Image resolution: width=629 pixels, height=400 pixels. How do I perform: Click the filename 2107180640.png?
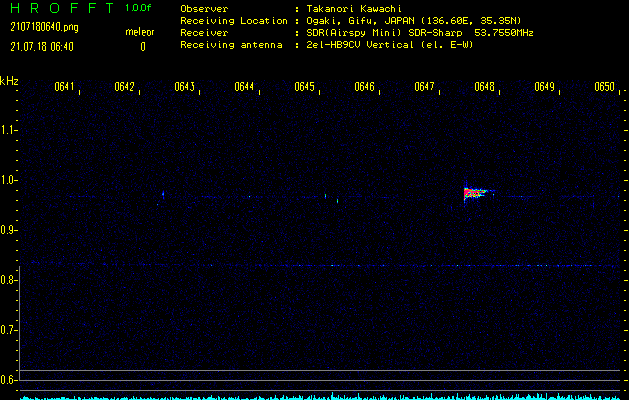[x=45, y=27]
